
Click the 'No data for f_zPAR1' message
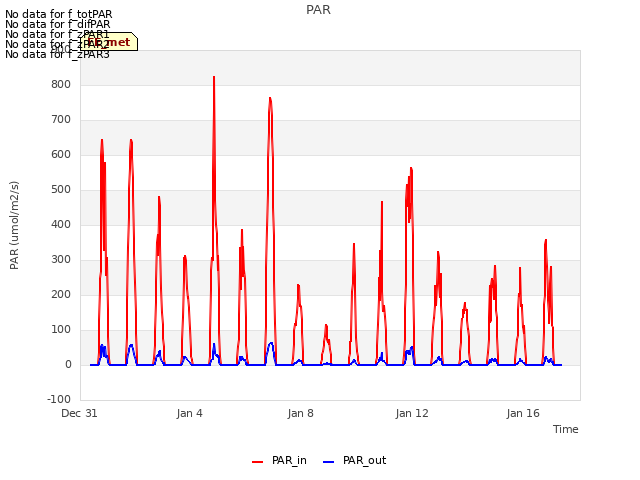[58, 34]
